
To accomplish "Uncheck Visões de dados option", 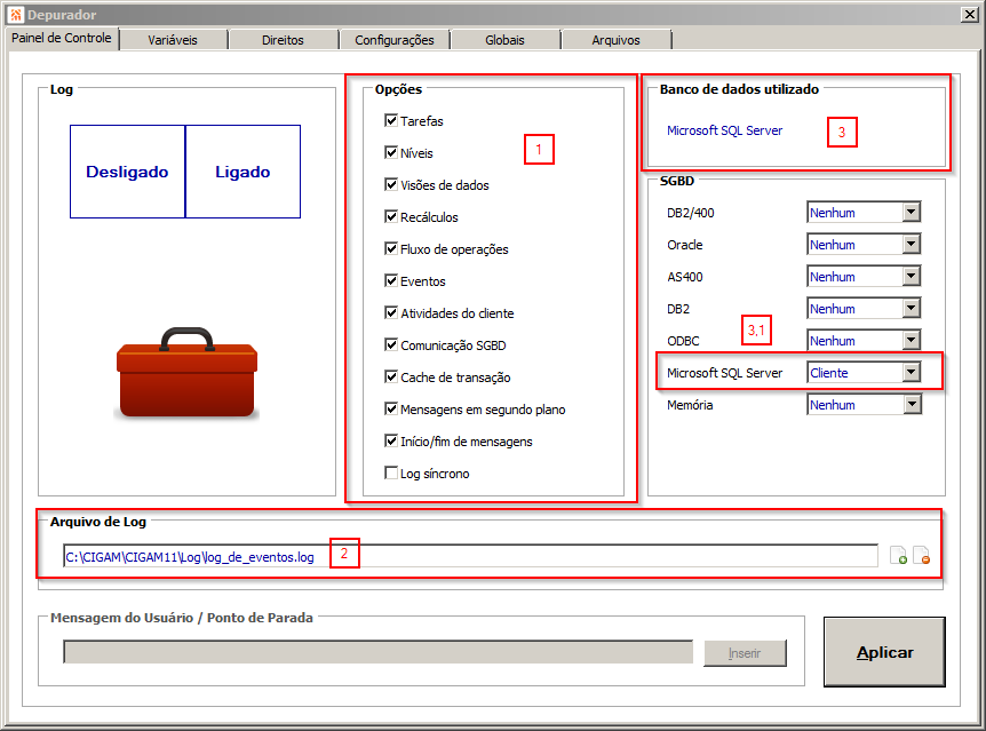I will 391,184.
